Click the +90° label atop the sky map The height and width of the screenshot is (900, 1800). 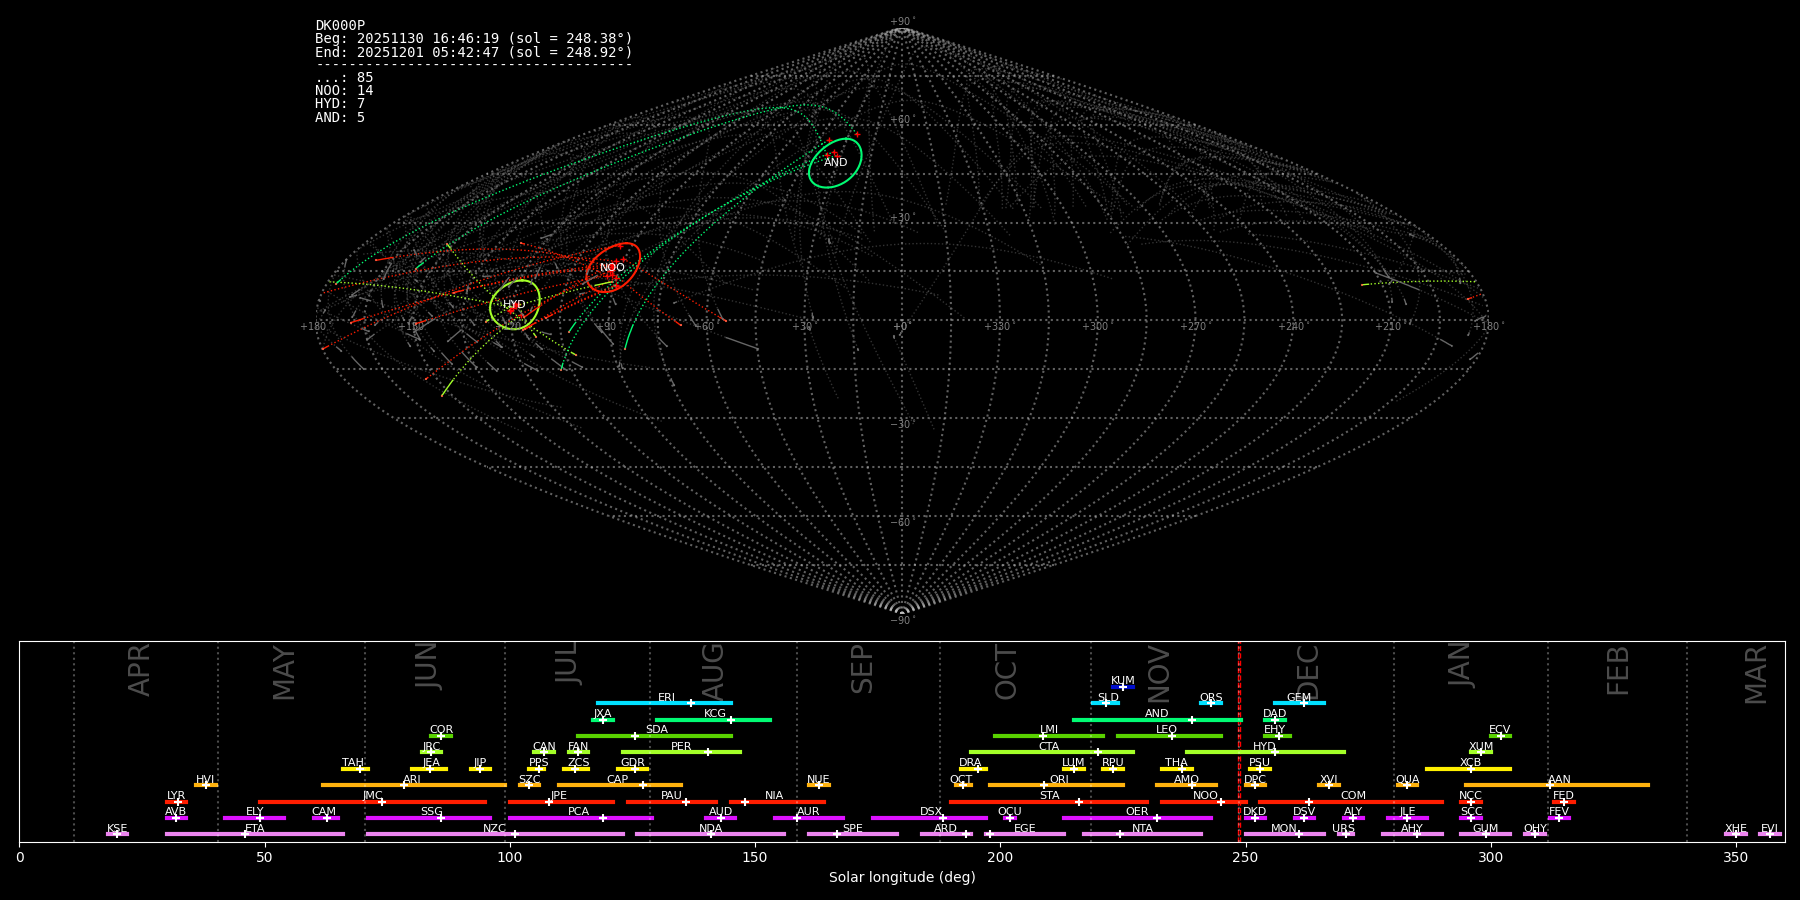[x=902, y=22]
